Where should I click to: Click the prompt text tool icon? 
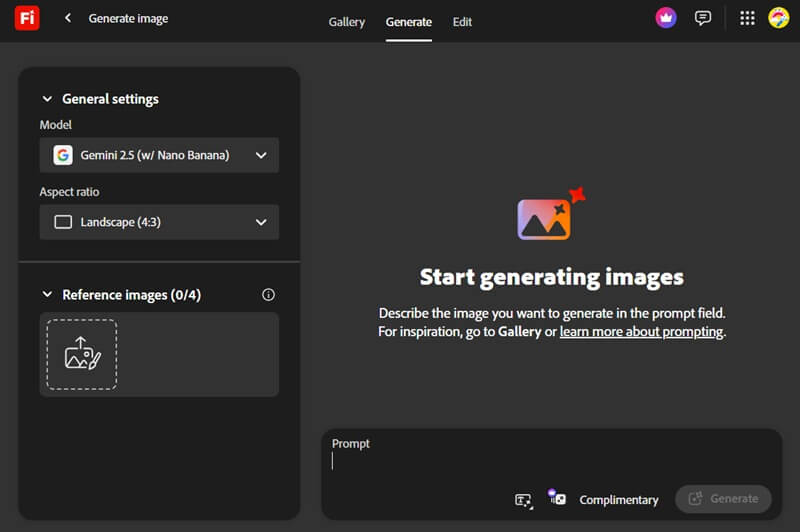[523, 500]
